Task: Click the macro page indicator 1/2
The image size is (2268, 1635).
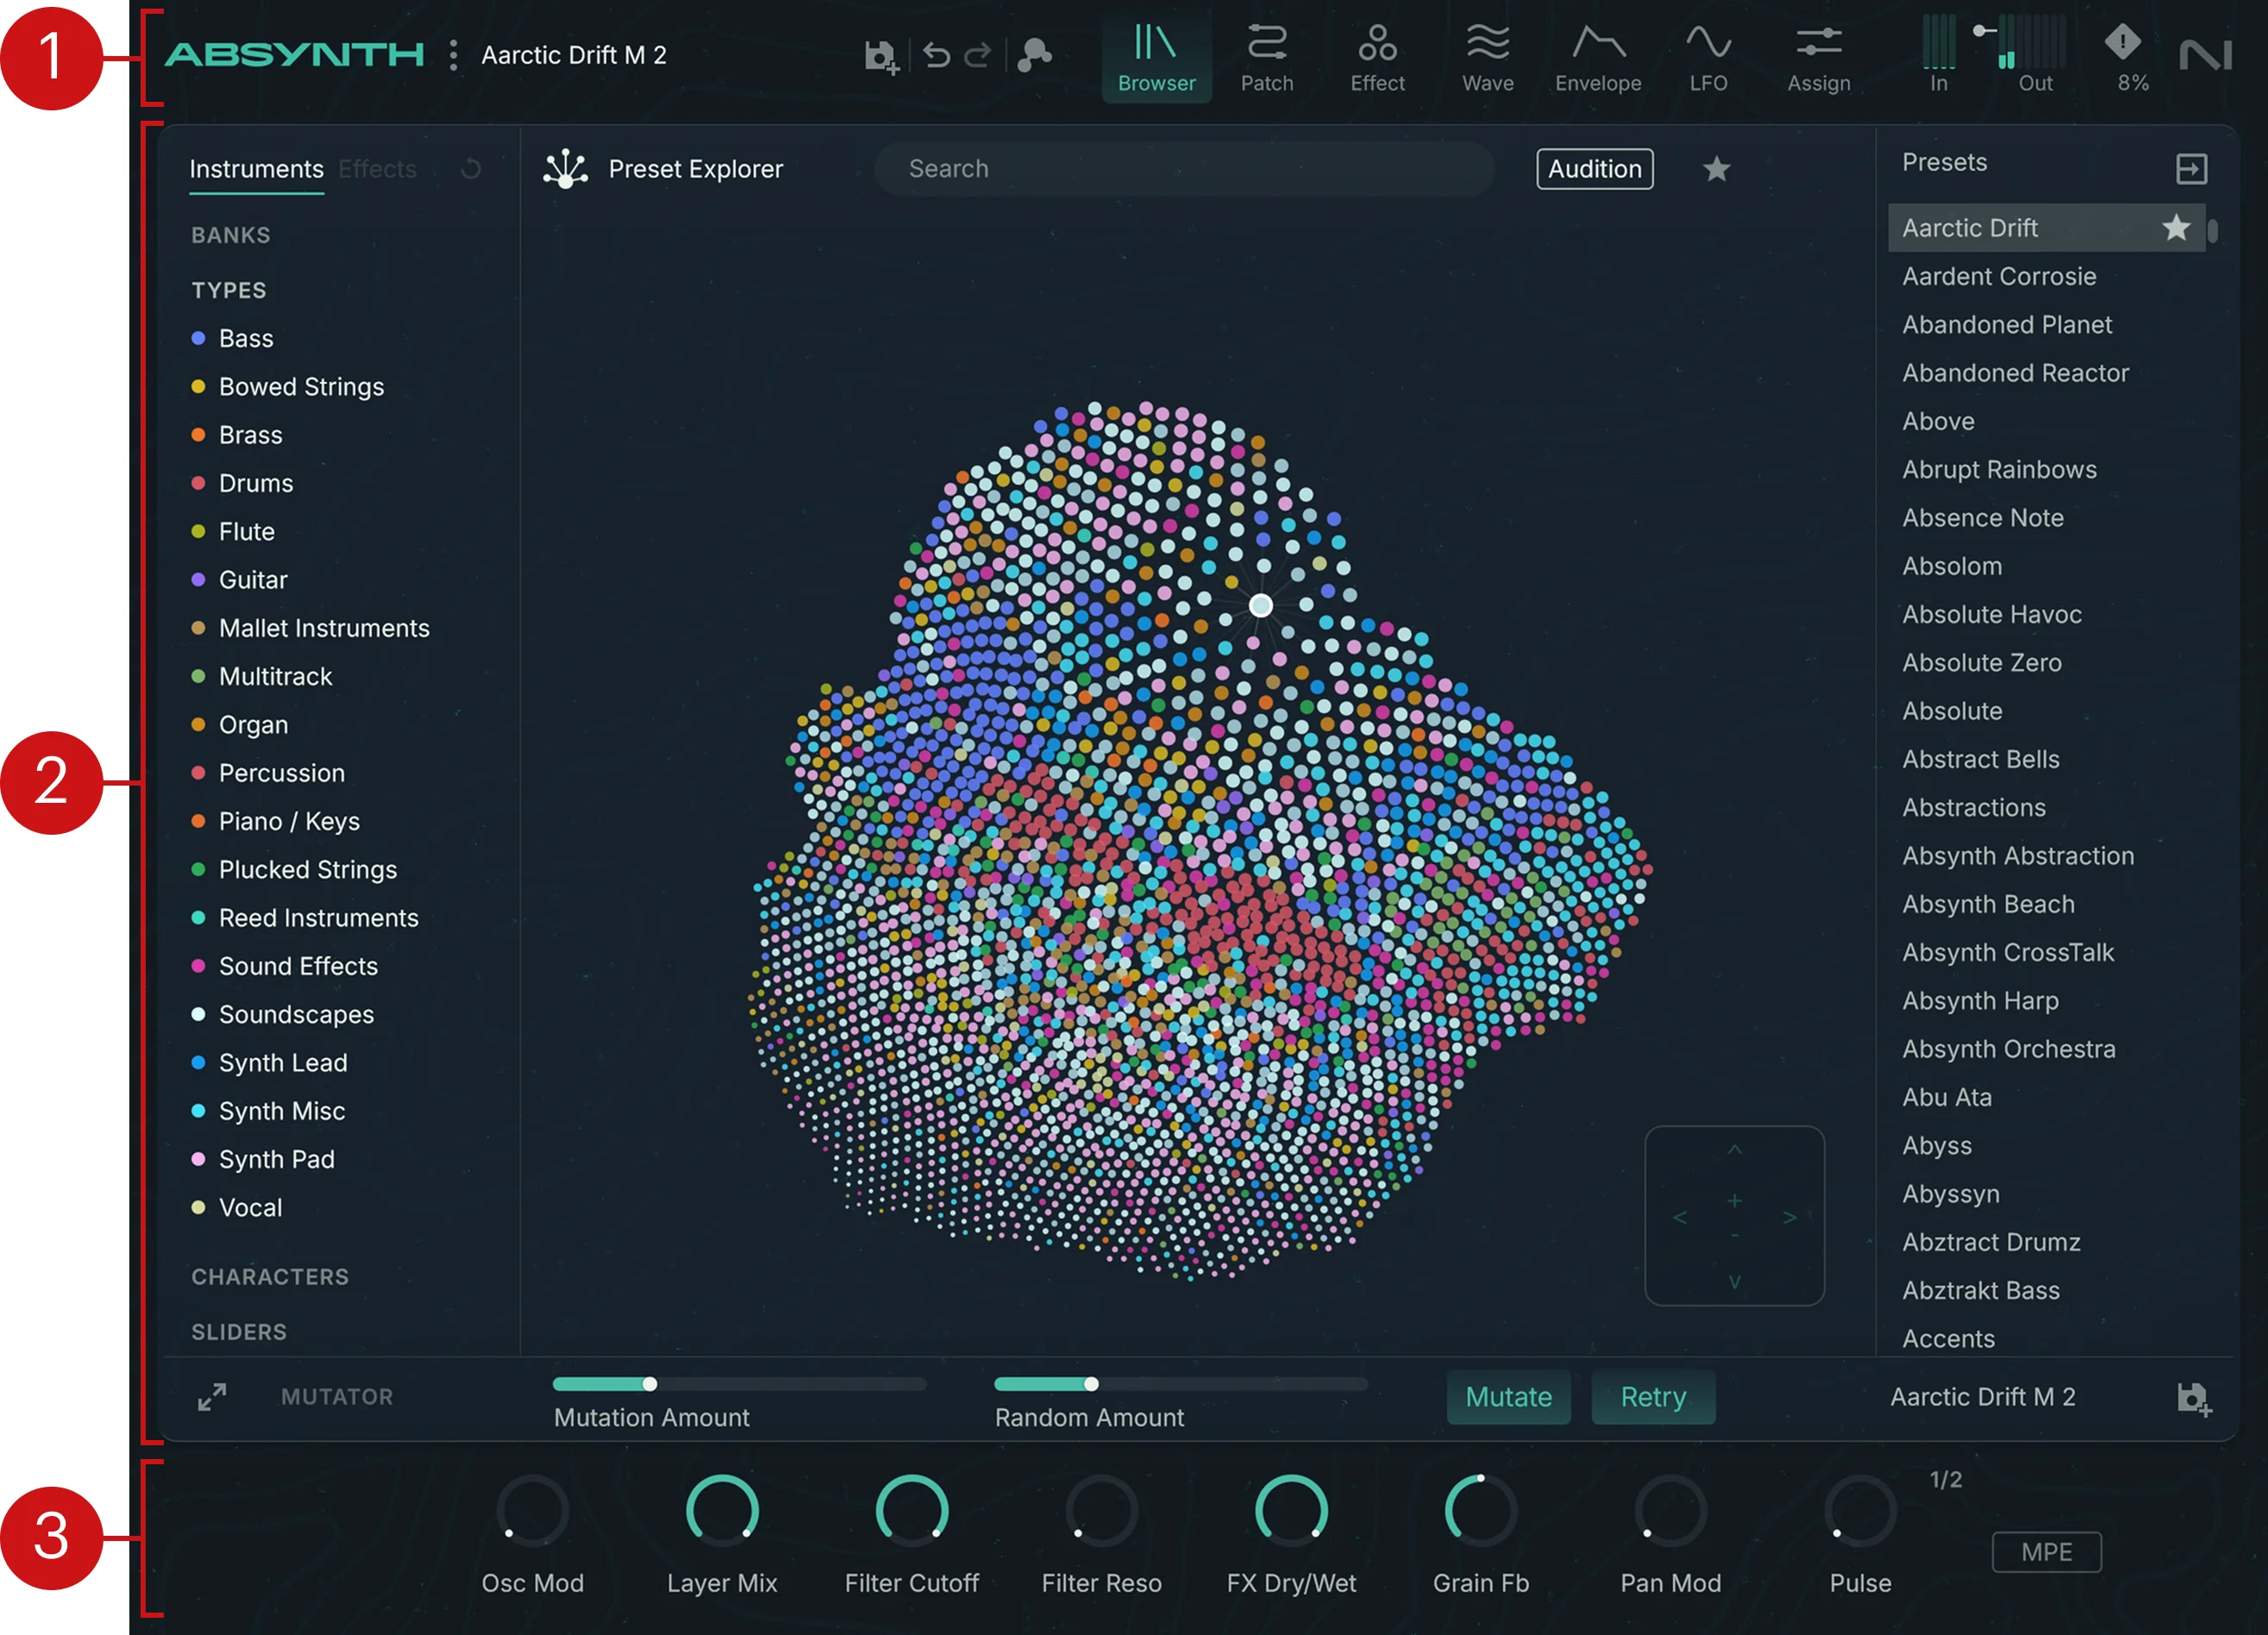Action: 1945,1479
